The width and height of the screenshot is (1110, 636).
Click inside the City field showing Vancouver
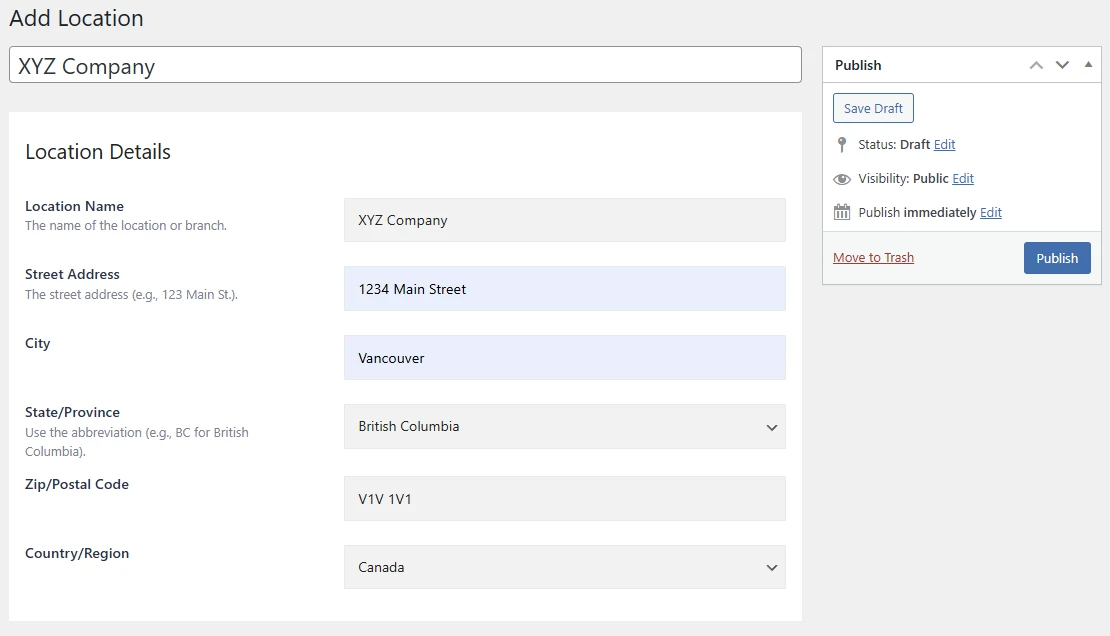pyautogui.click(x=565, y=357)
